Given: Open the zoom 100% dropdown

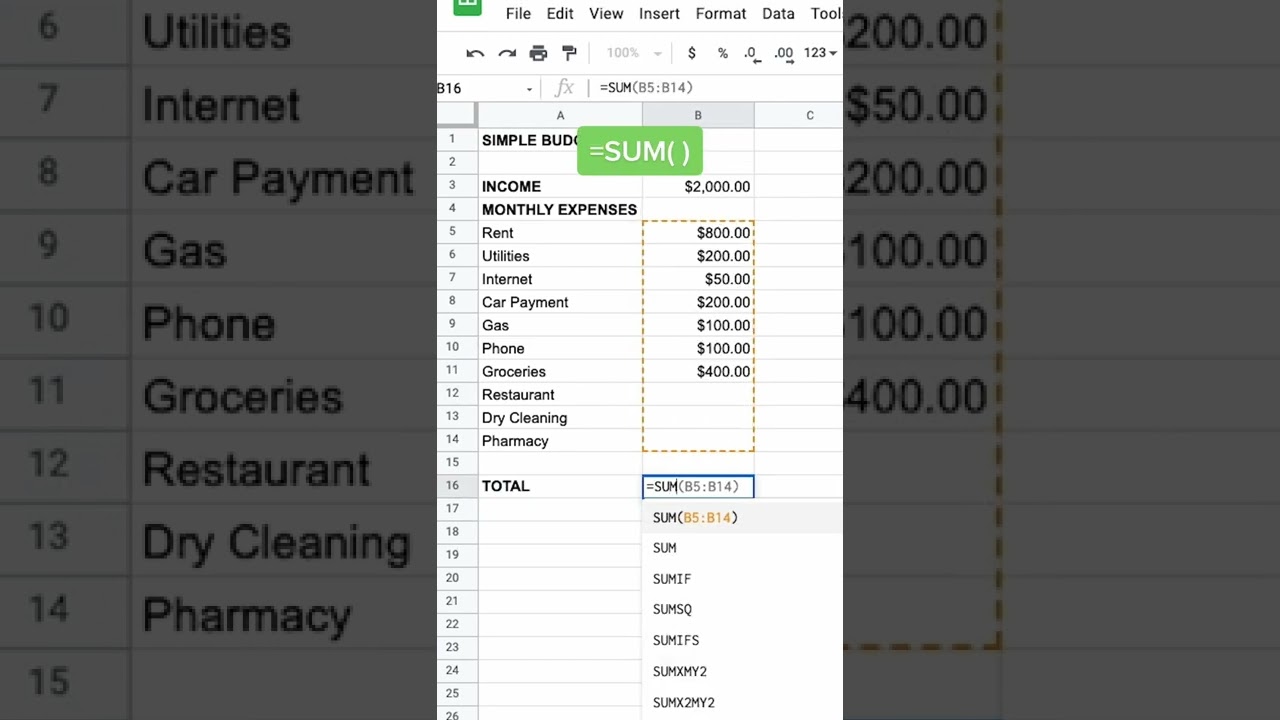Looking at the screenshot, I should pyautogui.click(x=634, y=53).
